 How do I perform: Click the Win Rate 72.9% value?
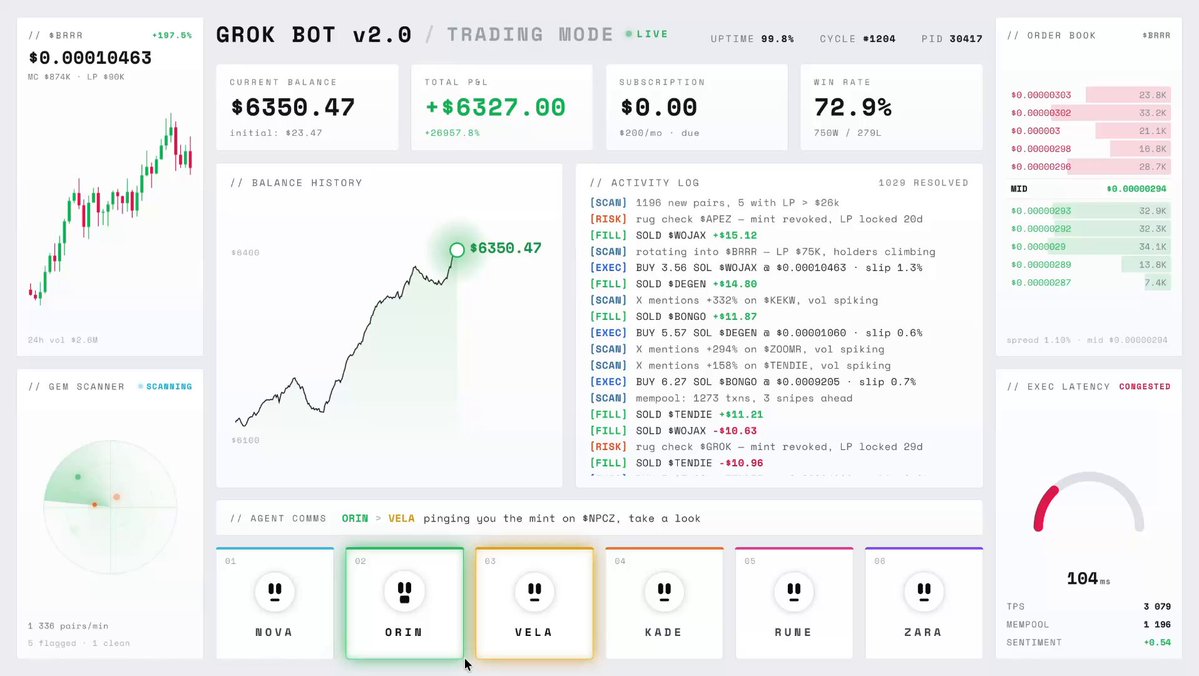click(853, 107)
